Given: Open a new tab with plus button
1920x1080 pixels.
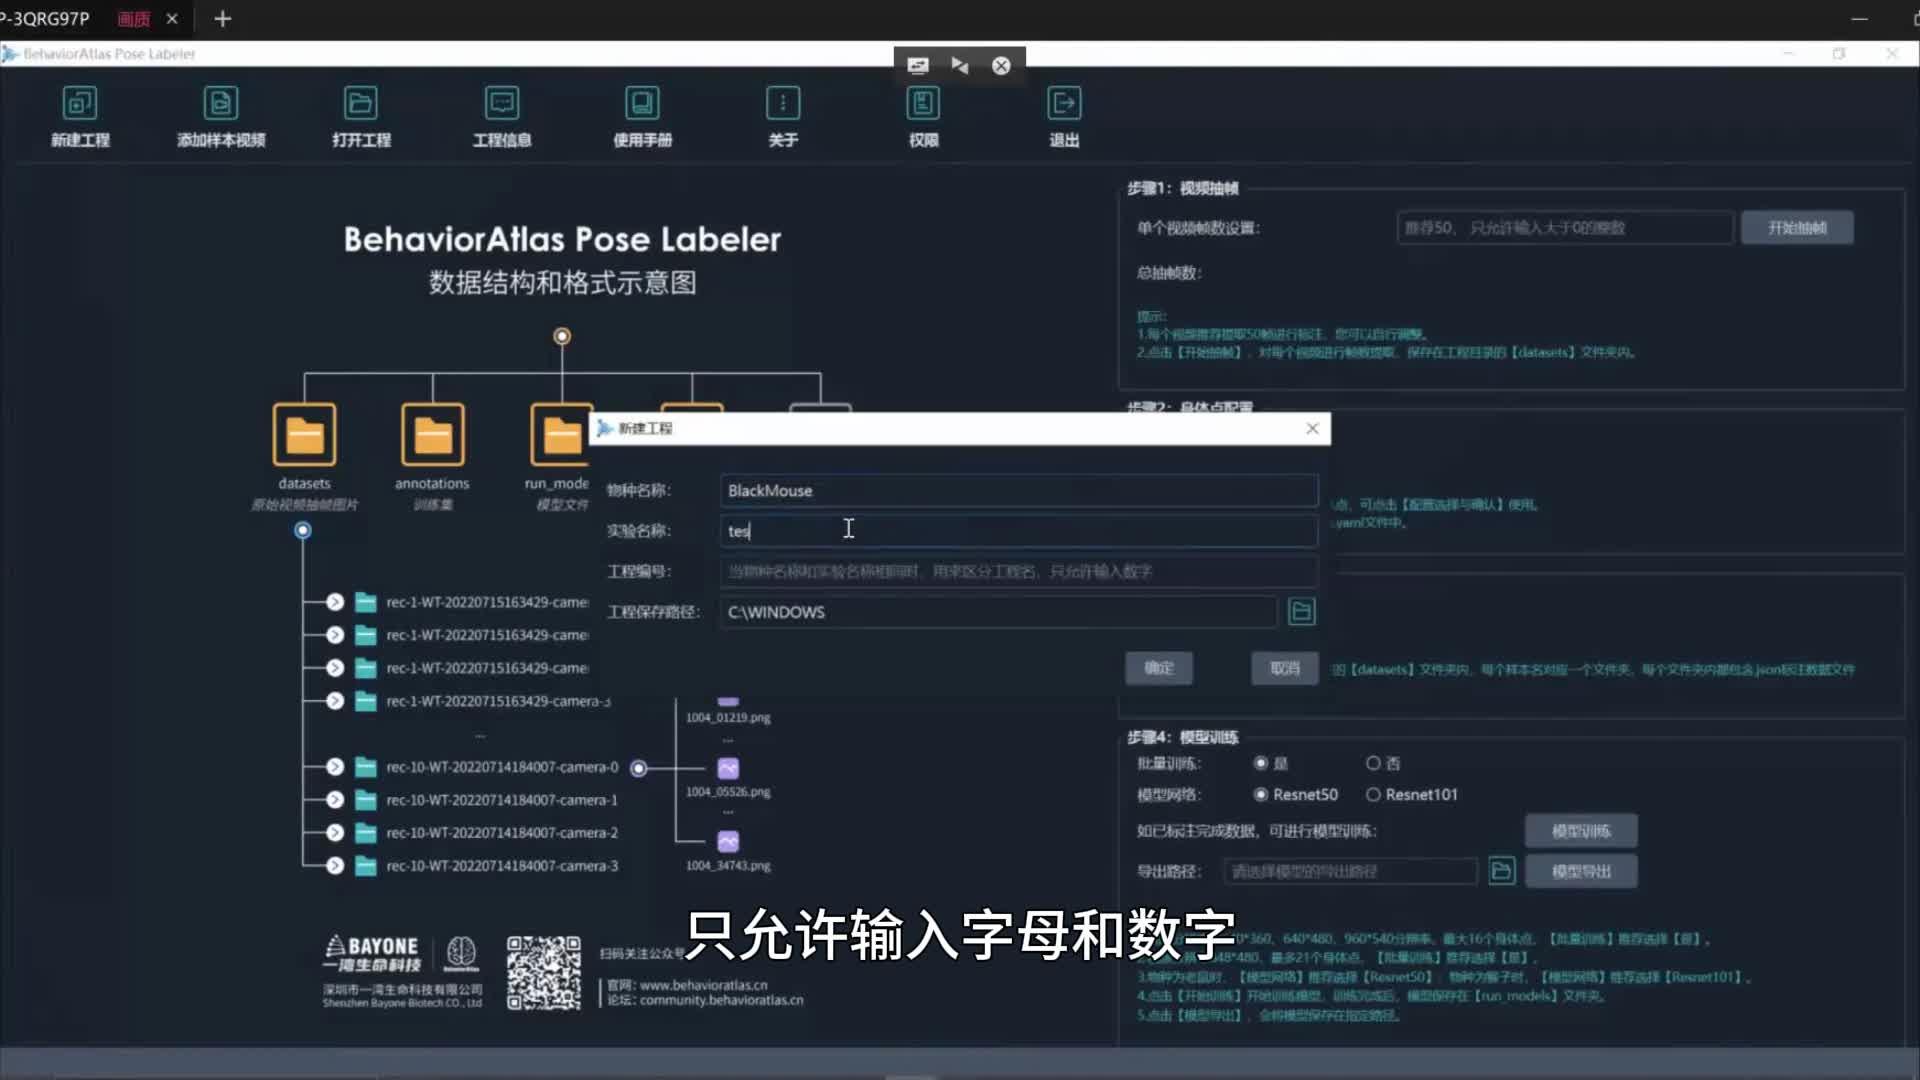Looking at the screenshot, I should click(223, 19).
